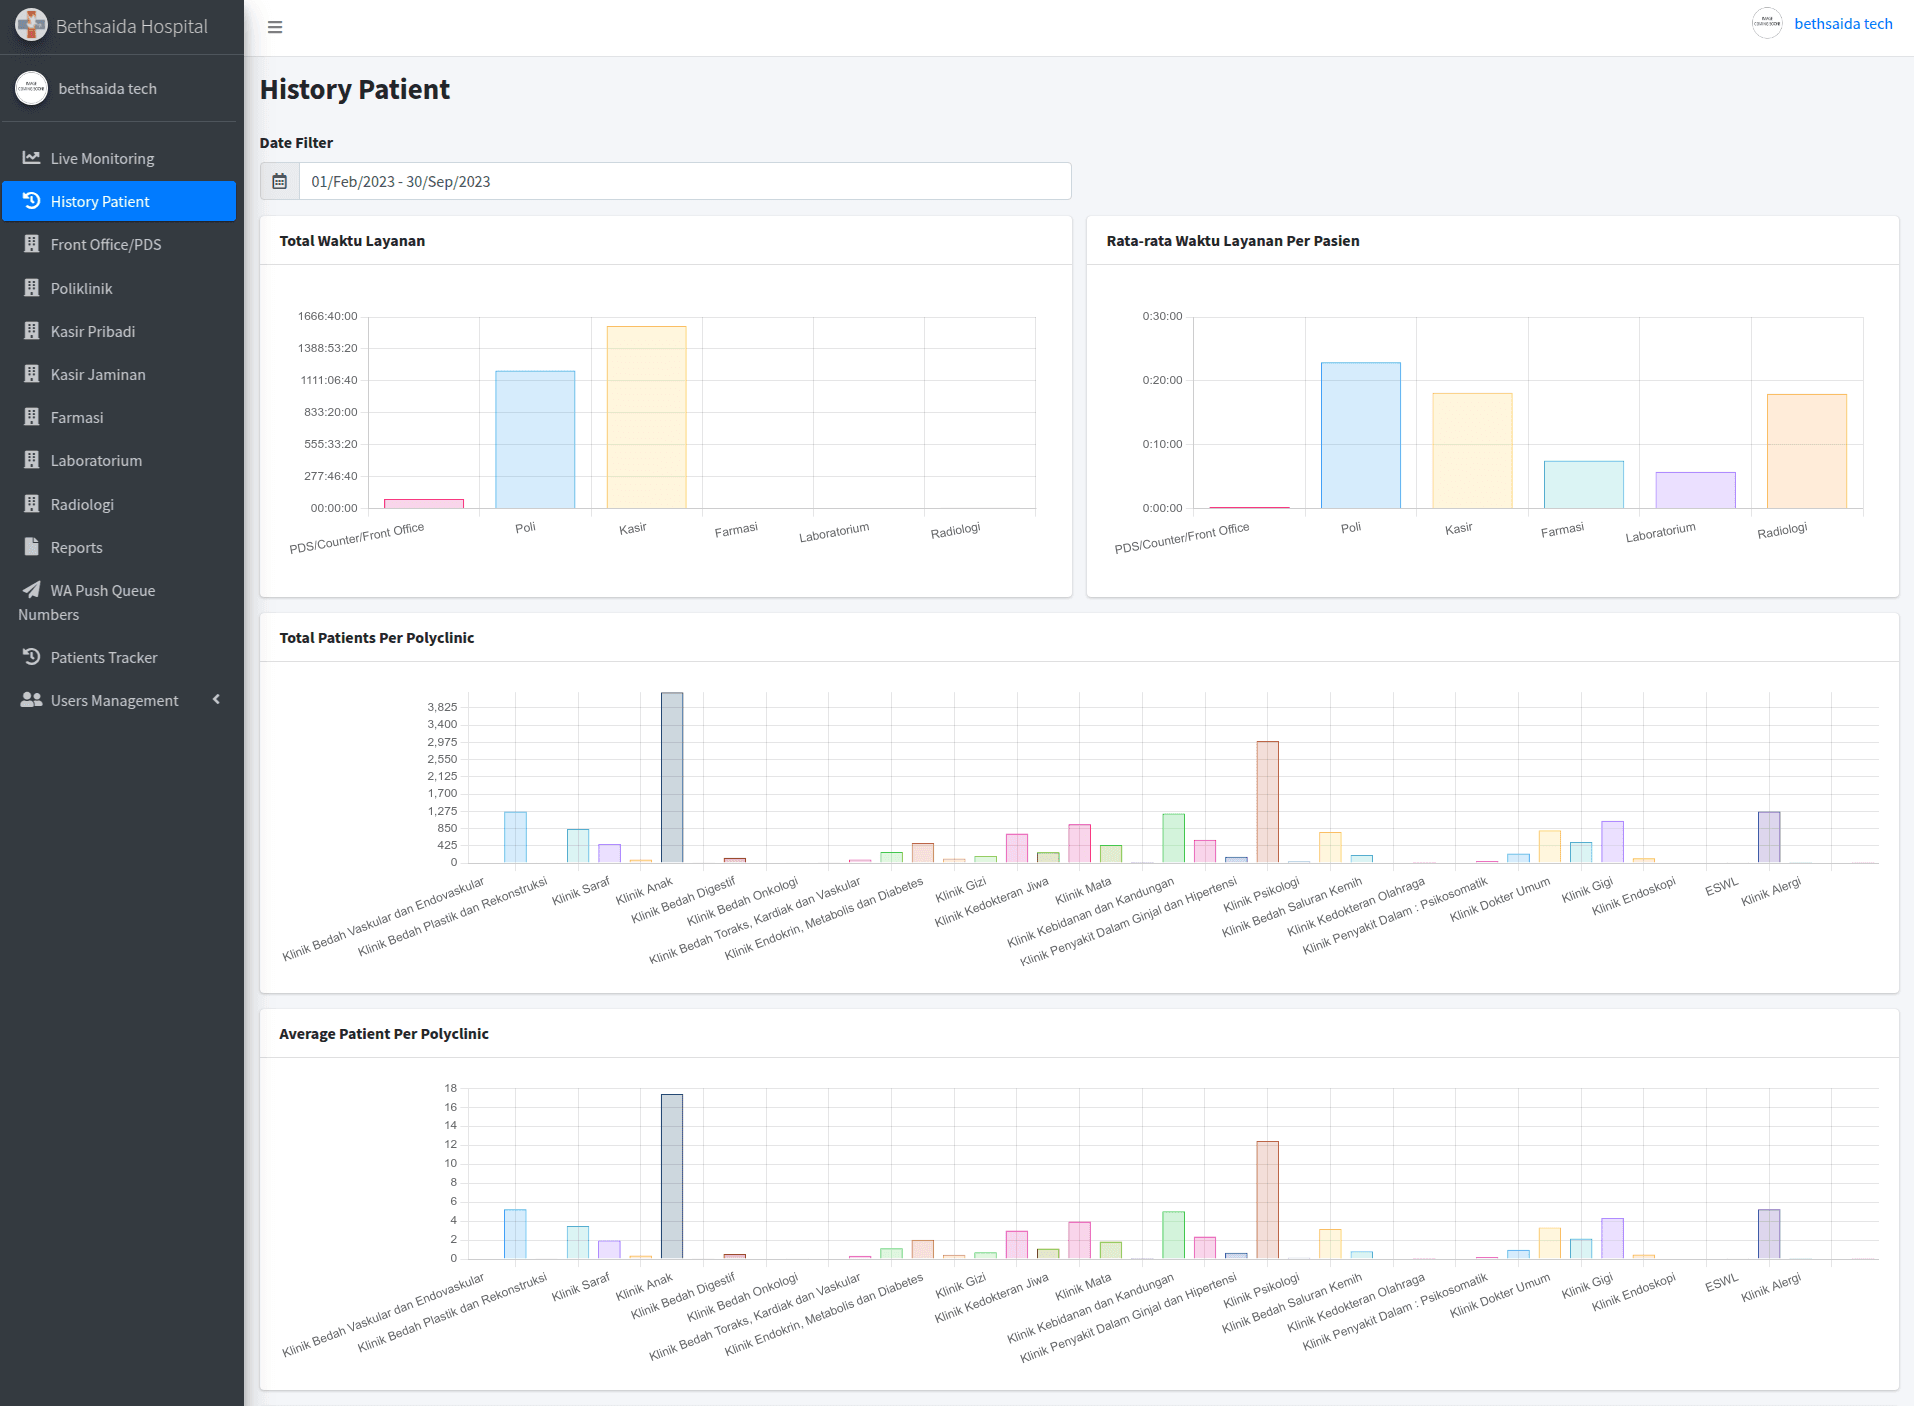Viewport: 1914px width, 1406px height.
Task: Click the Reports document icon
Action: [x=32, y=547]
